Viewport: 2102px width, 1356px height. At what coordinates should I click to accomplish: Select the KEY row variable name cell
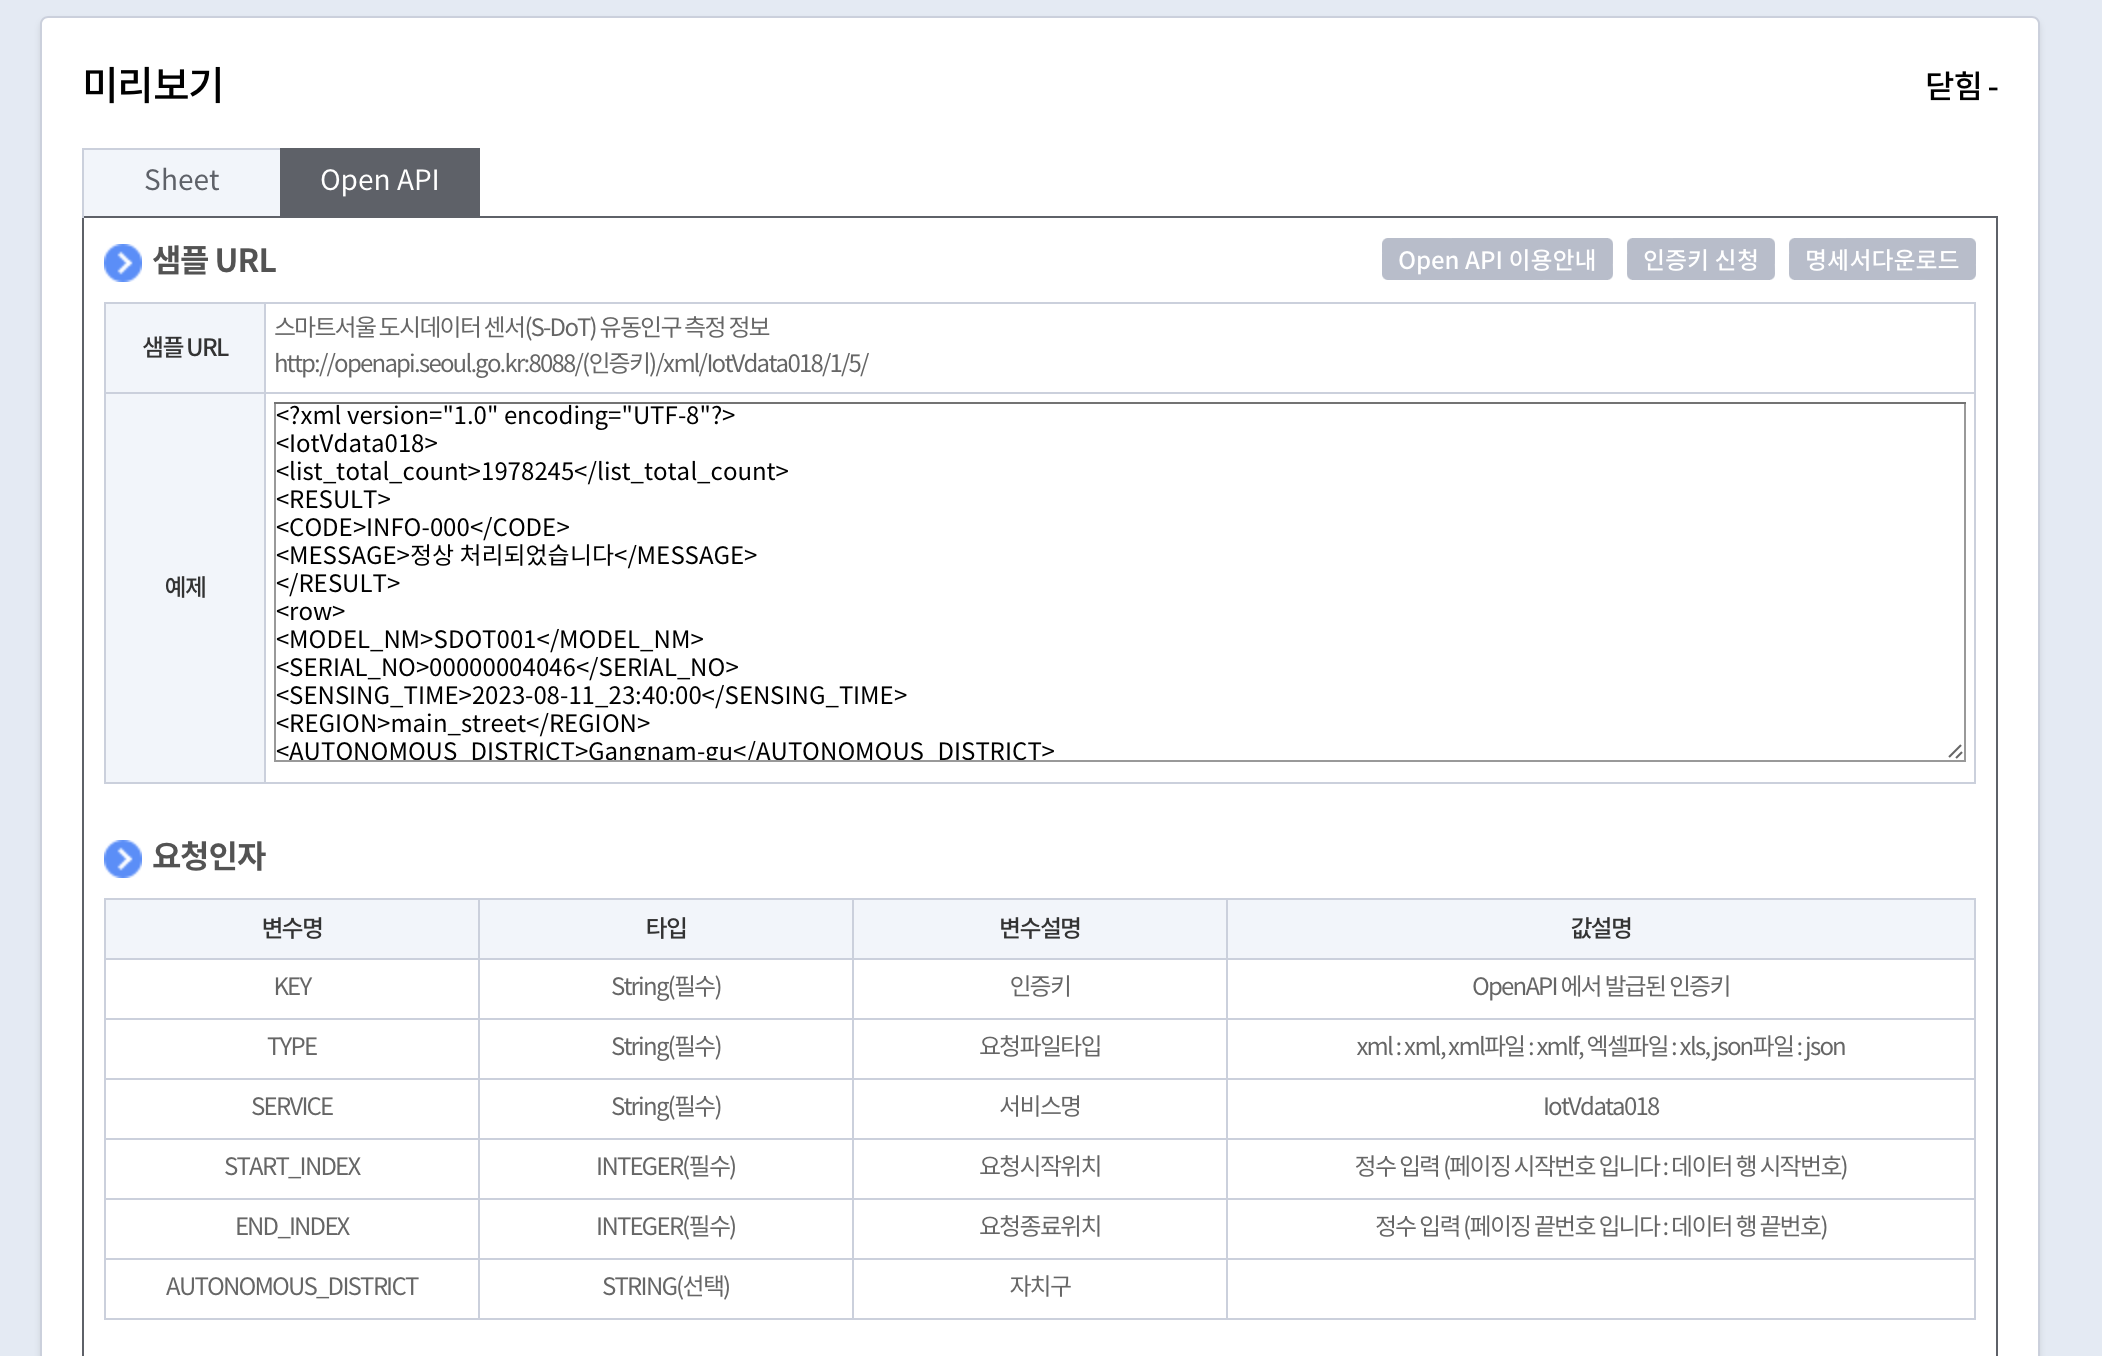point(292,988)
